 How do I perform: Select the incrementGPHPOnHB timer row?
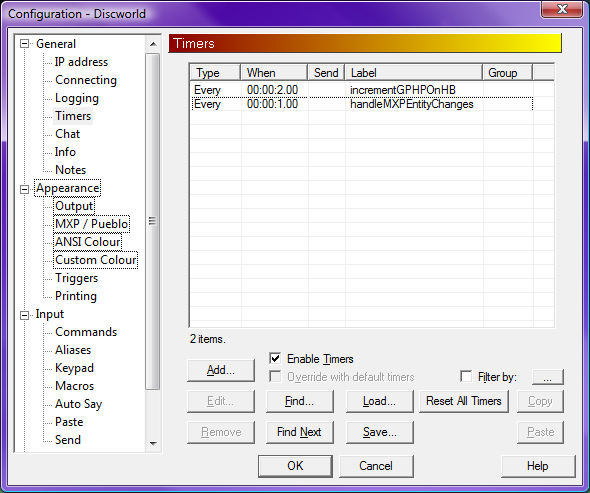tap(362, 90)
